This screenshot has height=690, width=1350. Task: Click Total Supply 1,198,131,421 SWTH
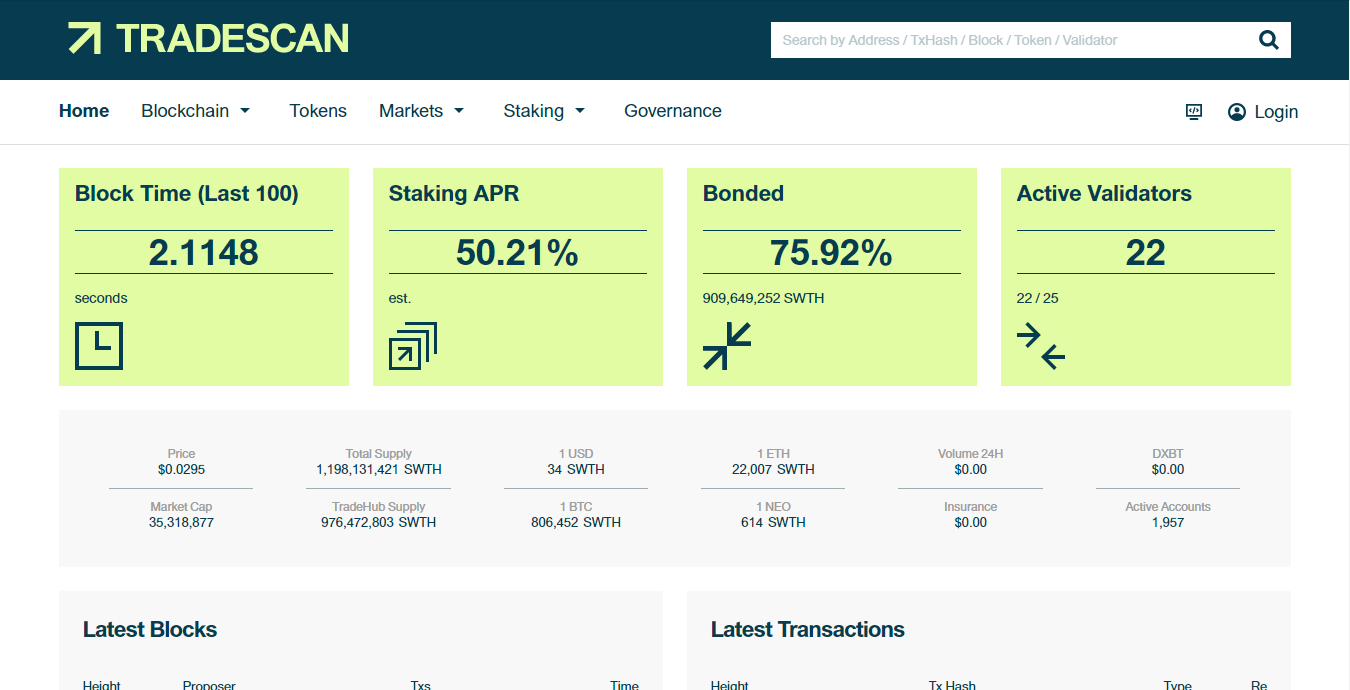379,469
